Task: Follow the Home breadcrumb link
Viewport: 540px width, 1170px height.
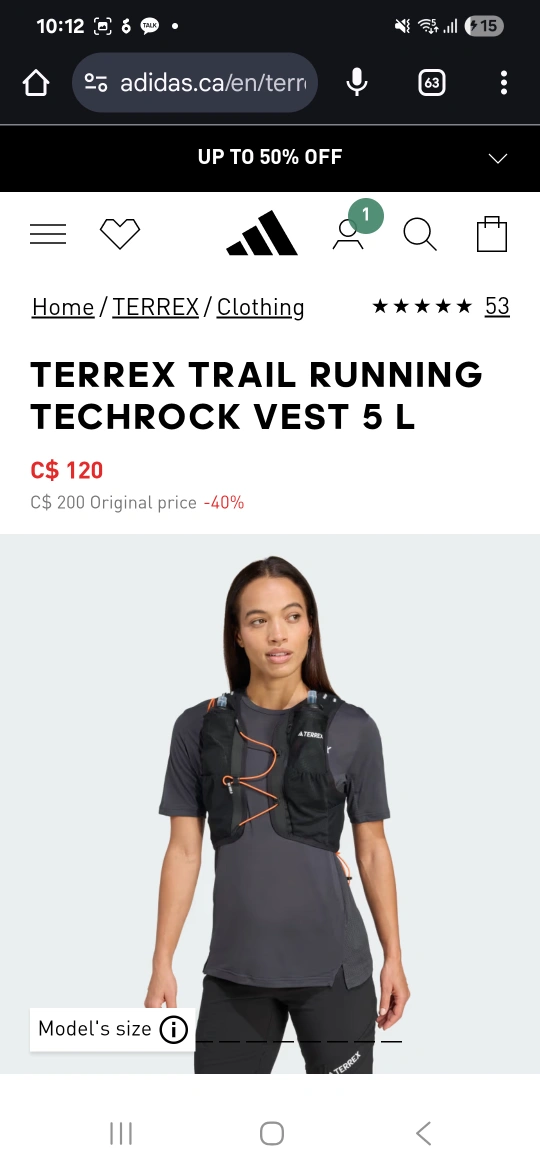Action: tap(63, 307)
